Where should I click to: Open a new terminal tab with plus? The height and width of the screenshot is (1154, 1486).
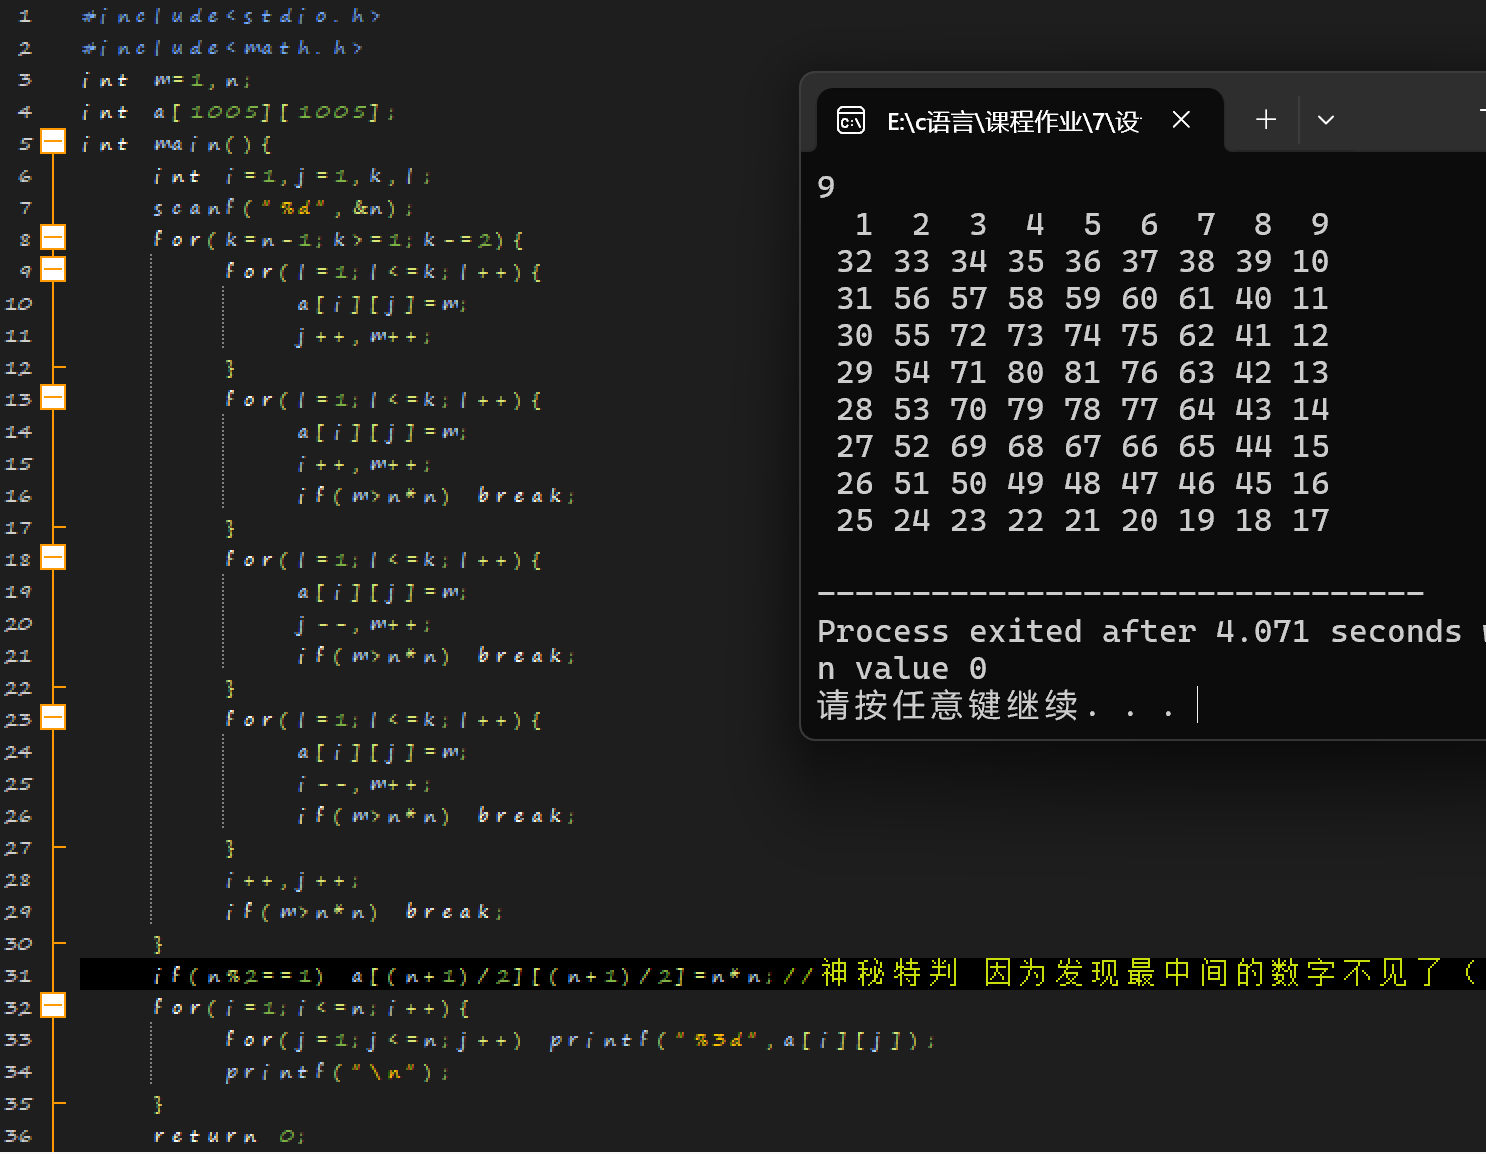pos(1266,120)
